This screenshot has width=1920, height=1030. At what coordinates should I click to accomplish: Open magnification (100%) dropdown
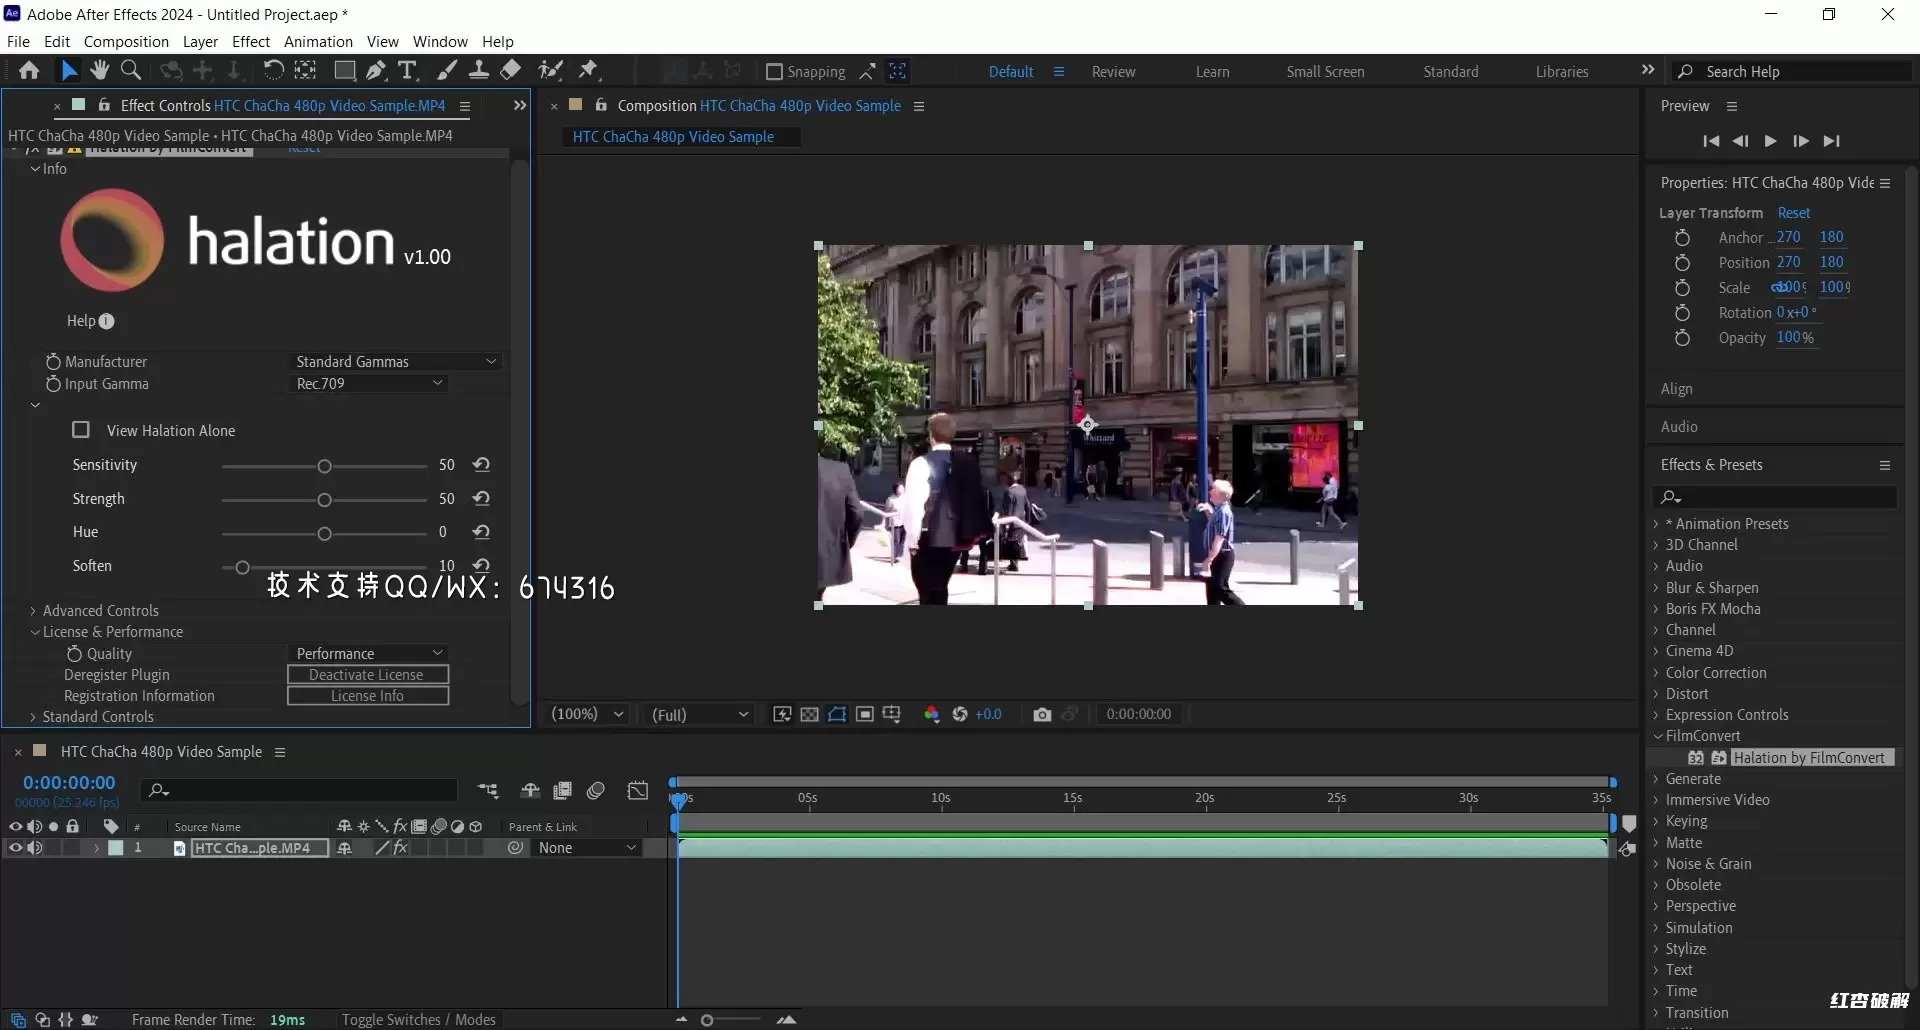pyautogui.click(x=588, y=714)
